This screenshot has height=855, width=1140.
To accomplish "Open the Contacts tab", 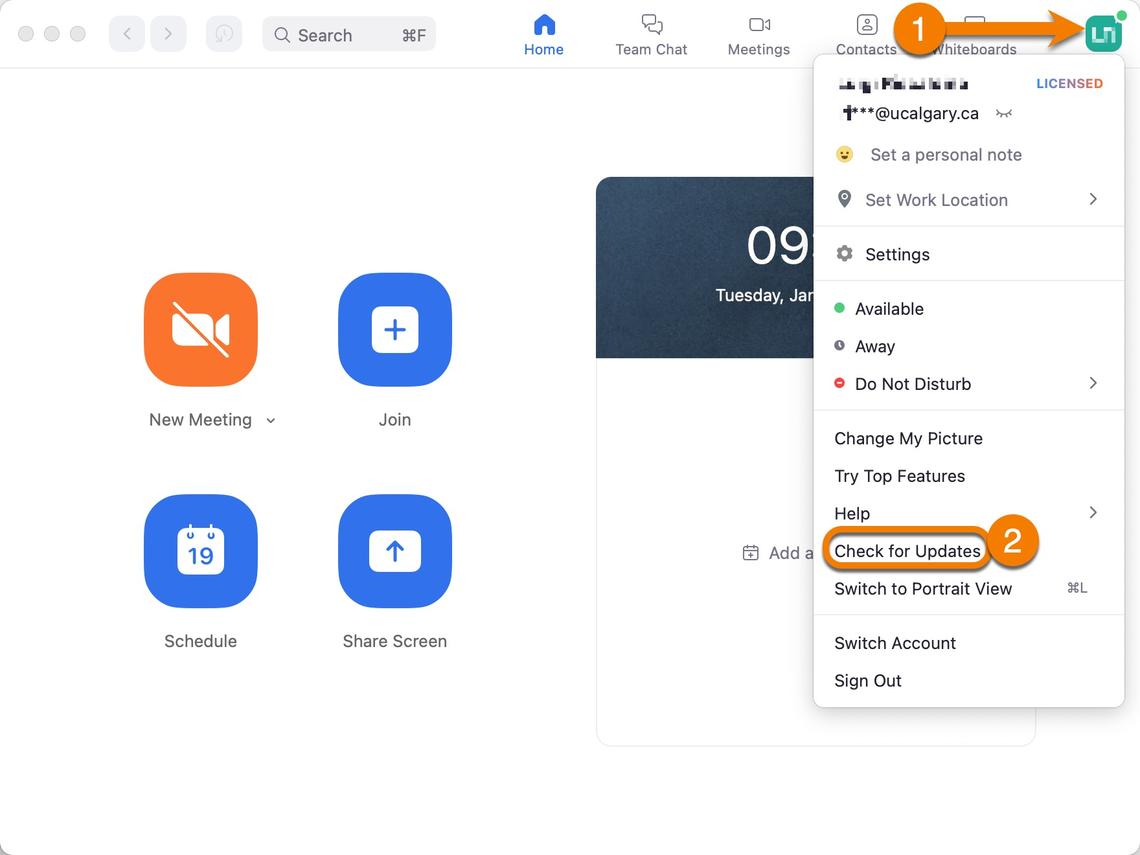I will pyautogui.click(x=866, y=35).
